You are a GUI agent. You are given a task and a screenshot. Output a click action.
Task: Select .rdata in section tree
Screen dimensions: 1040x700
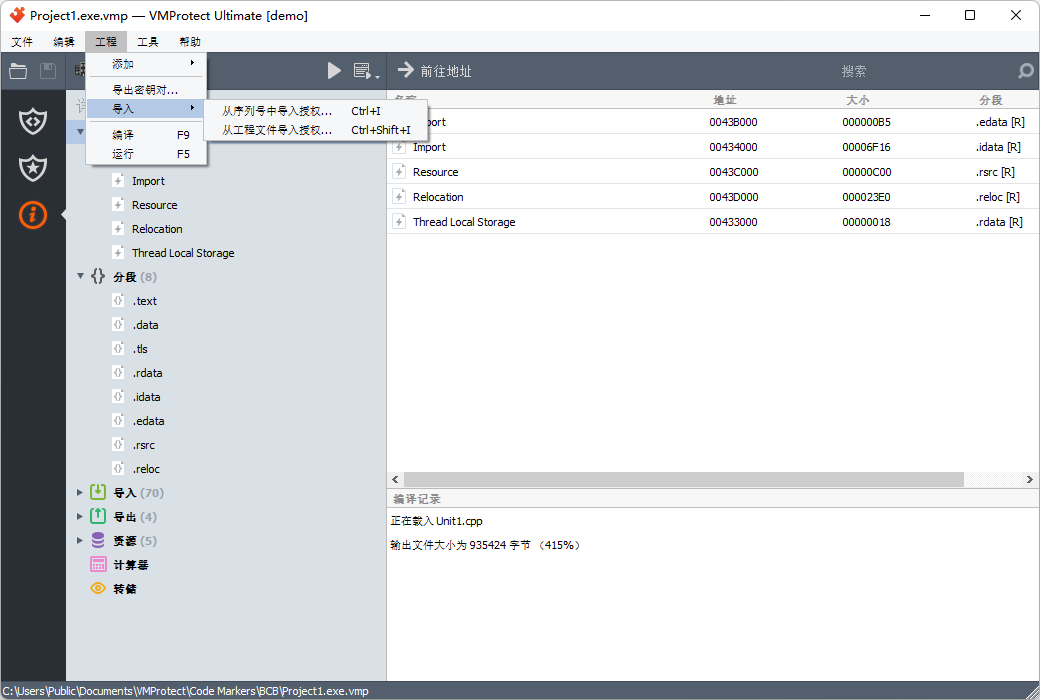point(147,373)
